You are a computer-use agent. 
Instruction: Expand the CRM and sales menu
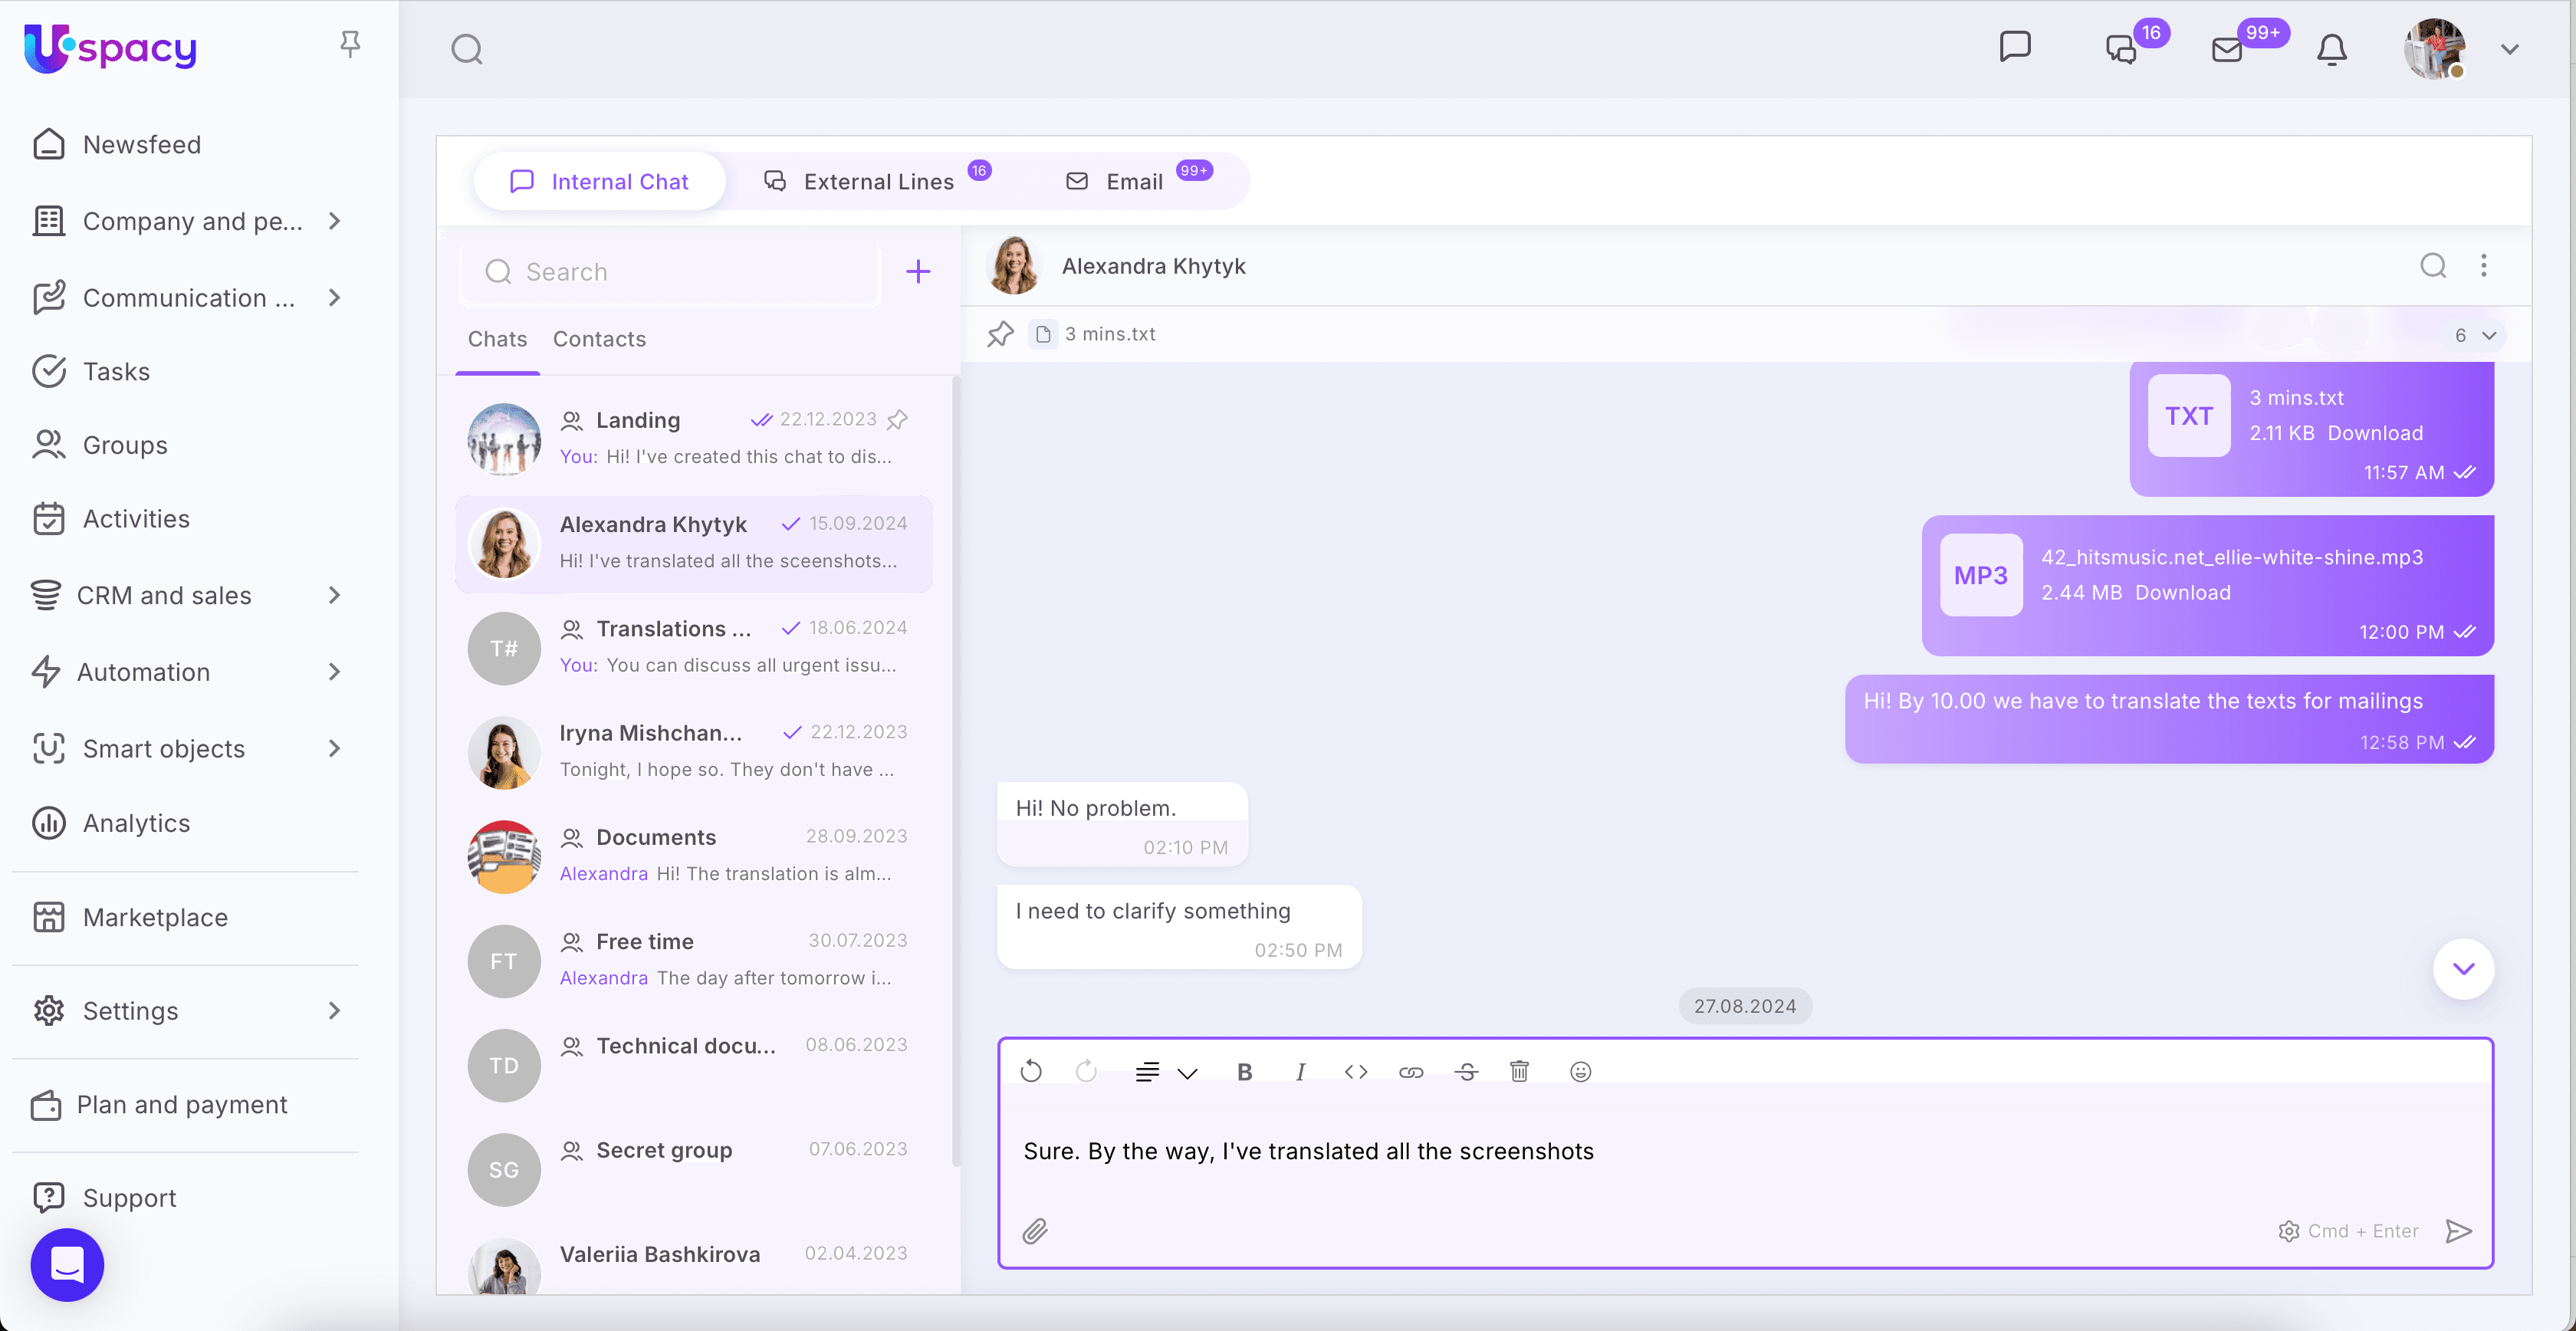point(335,596)
